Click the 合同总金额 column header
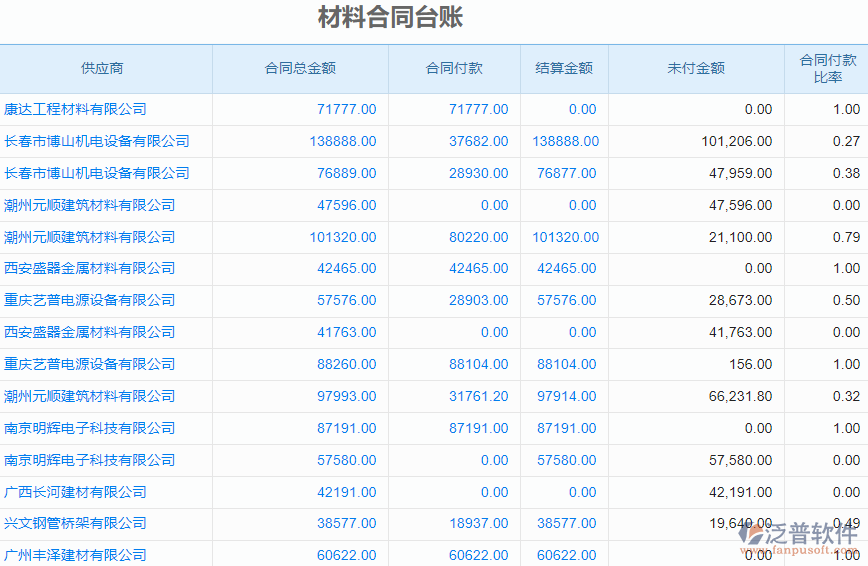This screenshot has width=868, height=566. tap(300, 68)
